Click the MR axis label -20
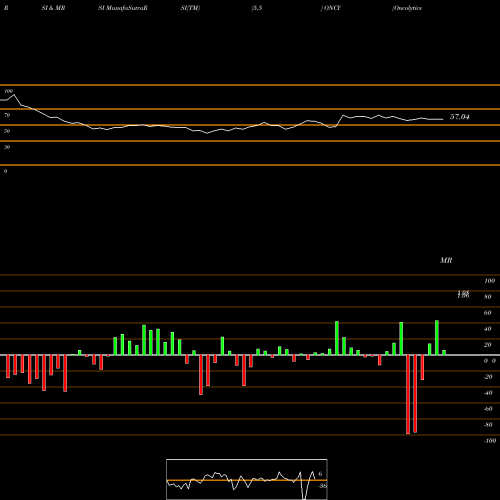The image size is (500, 500). [x=488, y=377]
